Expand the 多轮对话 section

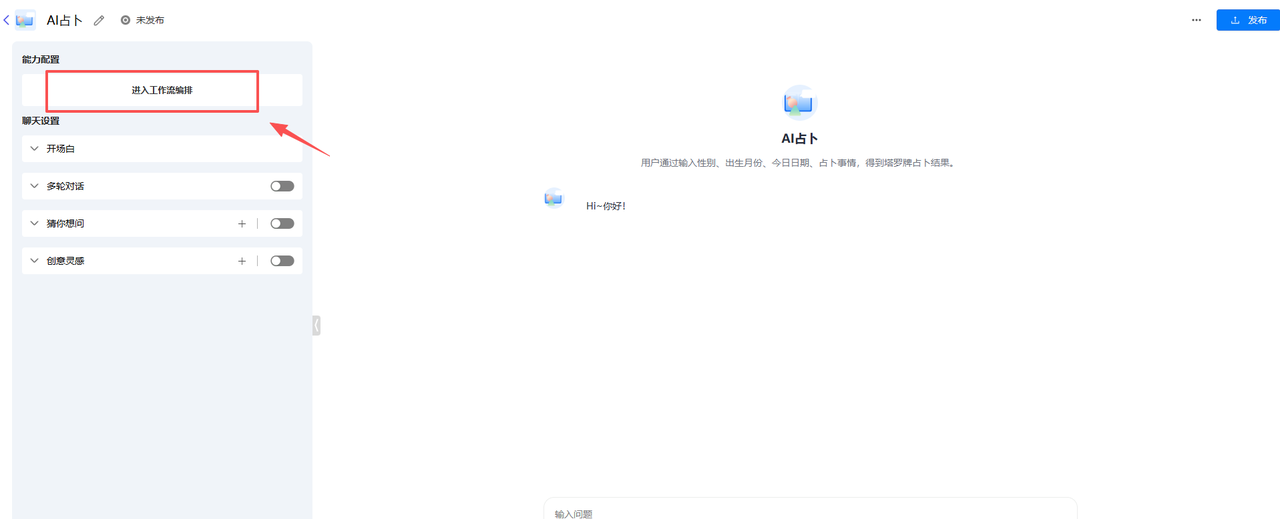click(x=35, y=186)
